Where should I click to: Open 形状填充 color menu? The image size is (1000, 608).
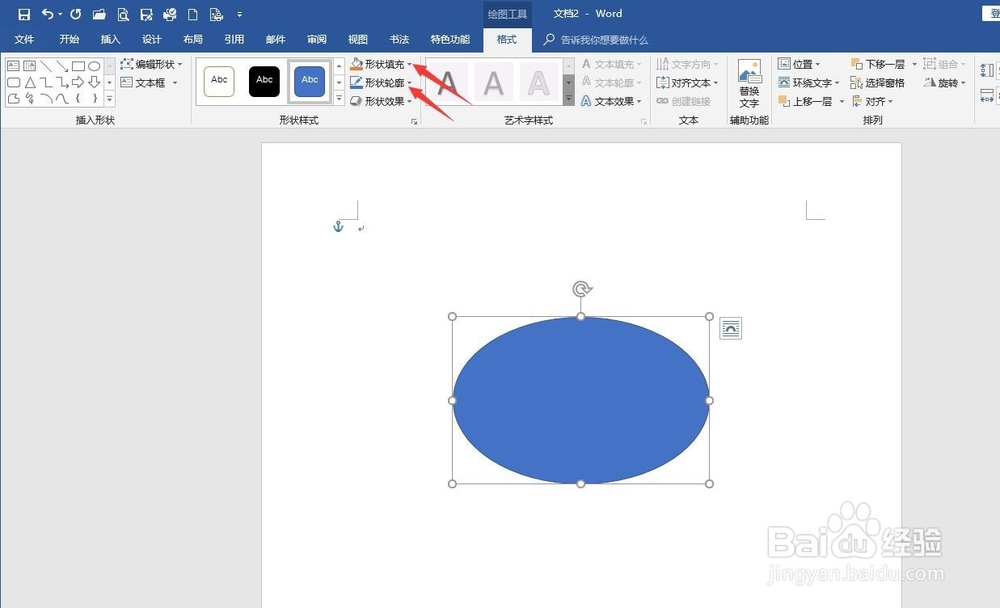pos(381,64)
